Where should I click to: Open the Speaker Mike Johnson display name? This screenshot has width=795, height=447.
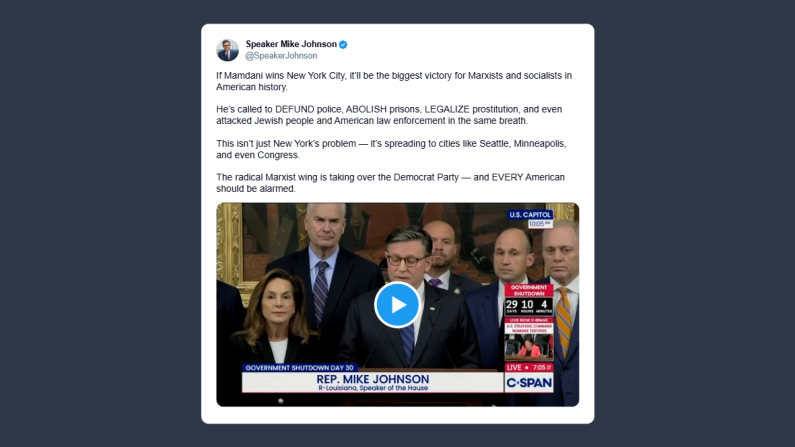[x=291, y=44]
